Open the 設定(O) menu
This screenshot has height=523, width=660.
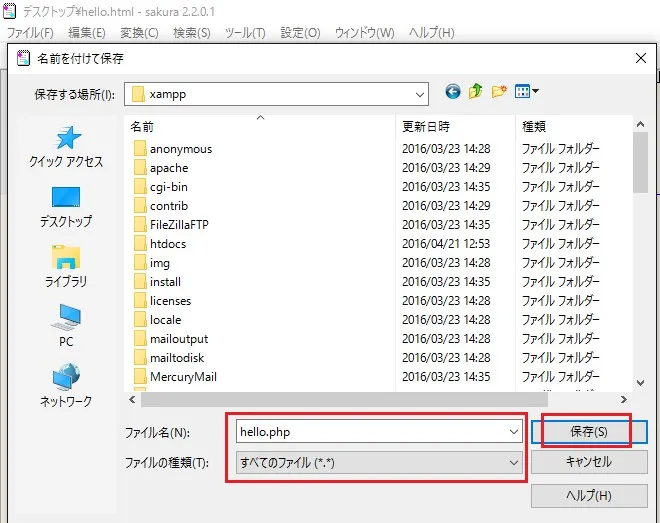tap(300, 33)
